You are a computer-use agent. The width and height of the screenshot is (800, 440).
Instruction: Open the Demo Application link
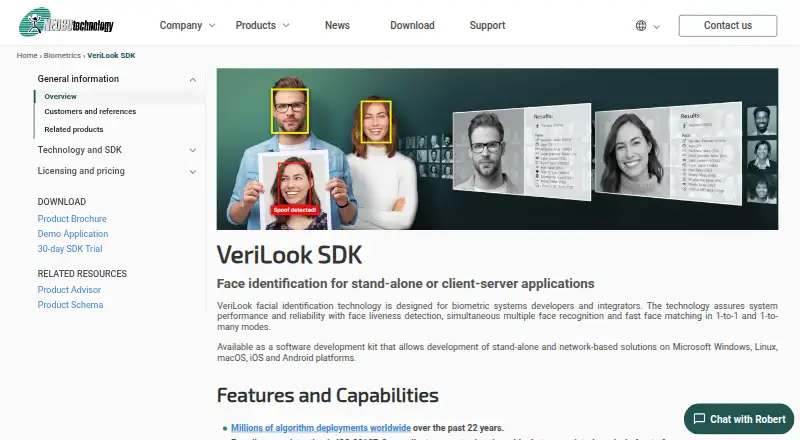click(x=73, y=234)
